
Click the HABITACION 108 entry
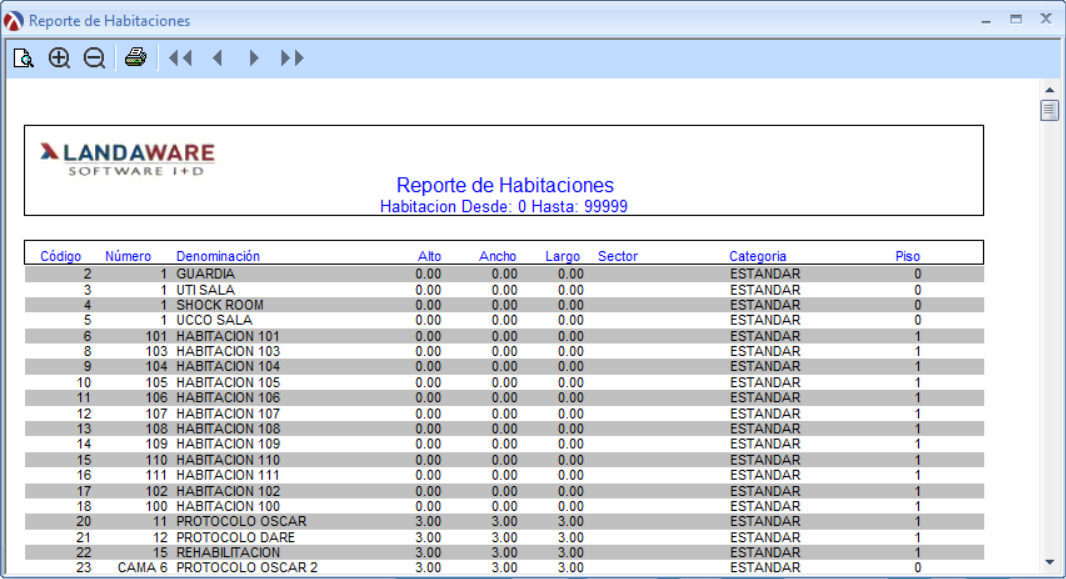228,429
